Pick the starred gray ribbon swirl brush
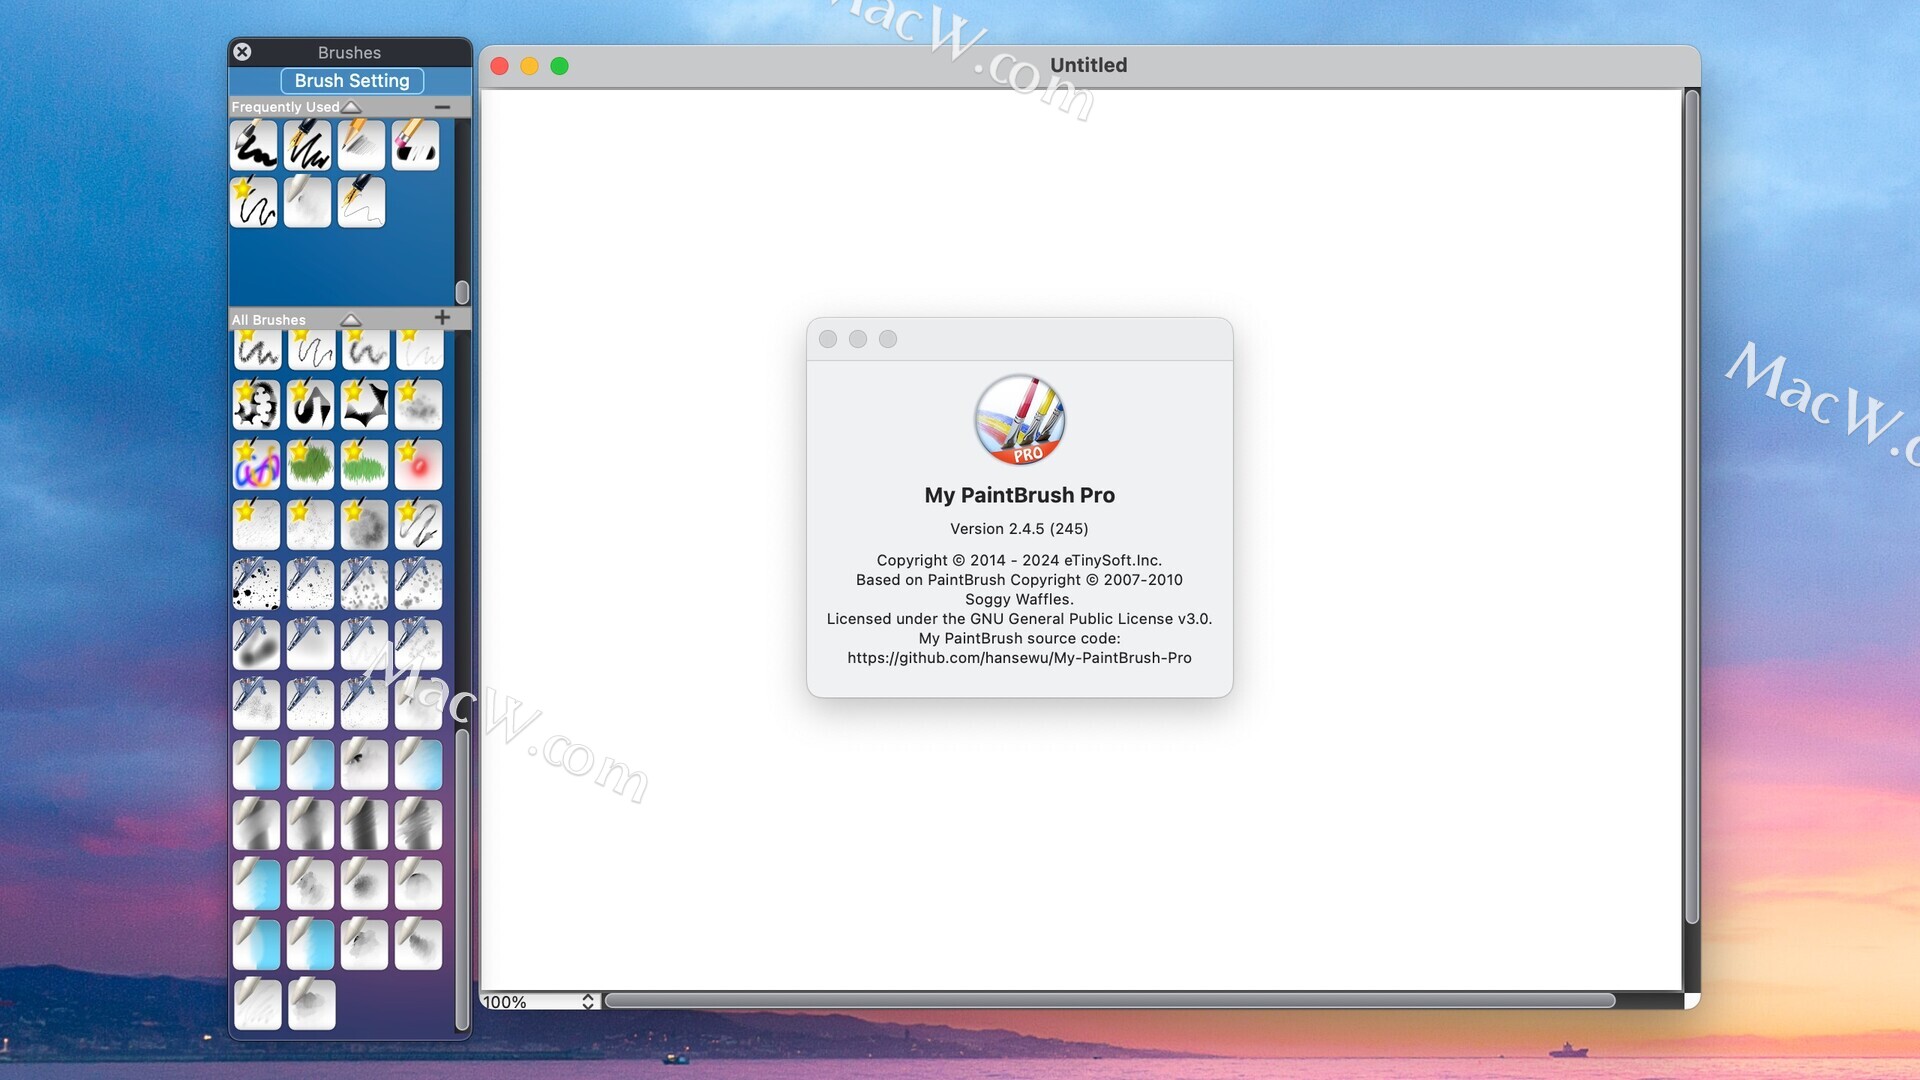The image size is (1920, 1080). coord(419,525)
